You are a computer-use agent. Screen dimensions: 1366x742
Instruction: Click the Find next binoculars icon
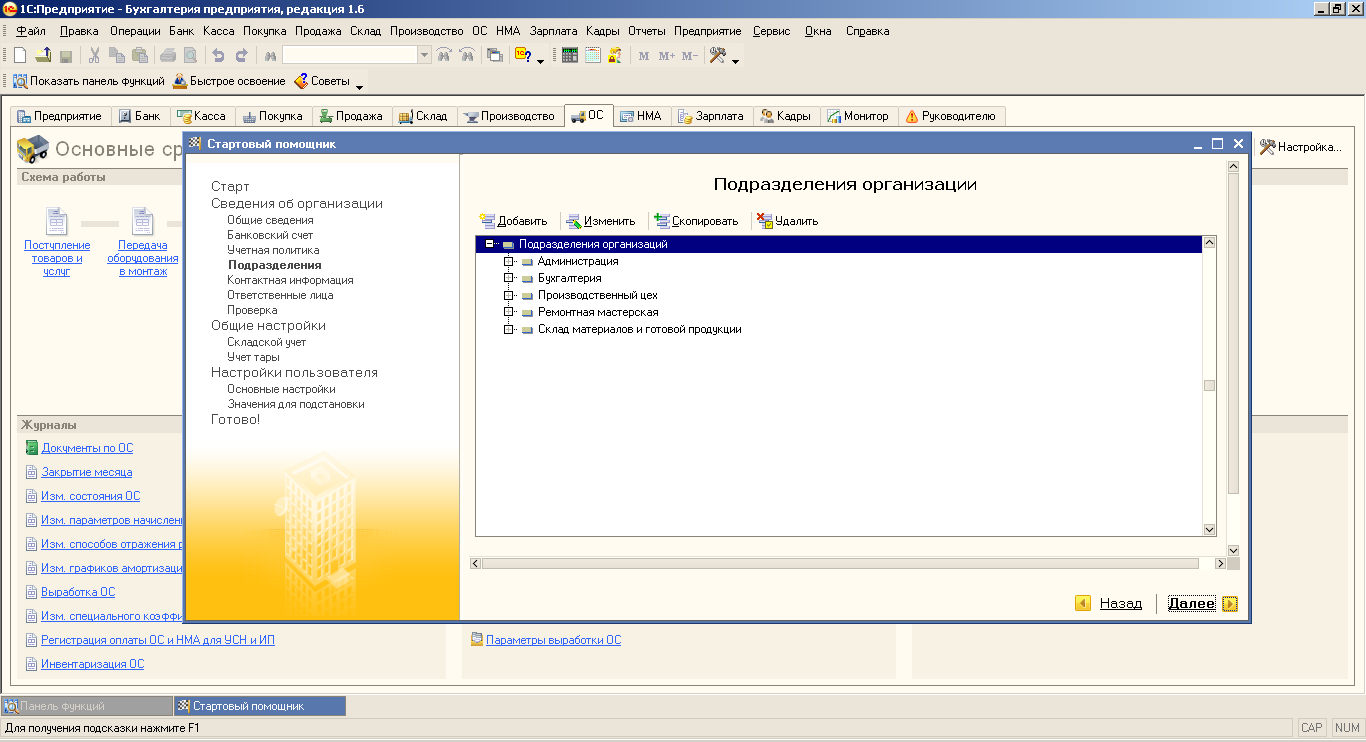point(466,56)
